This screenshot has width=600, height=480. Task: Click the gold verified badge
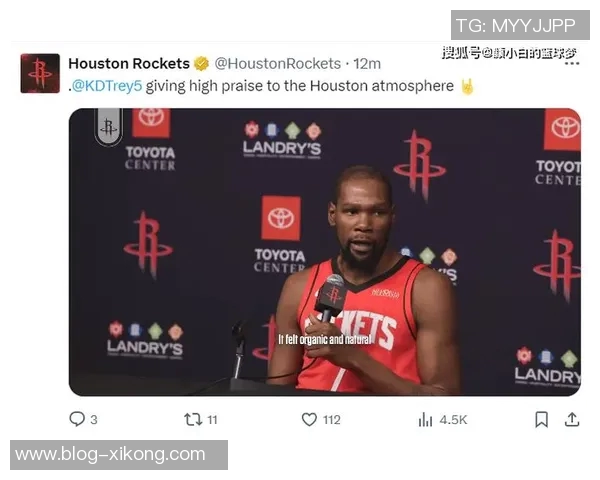pyautogui.click(x=201, y=64)
